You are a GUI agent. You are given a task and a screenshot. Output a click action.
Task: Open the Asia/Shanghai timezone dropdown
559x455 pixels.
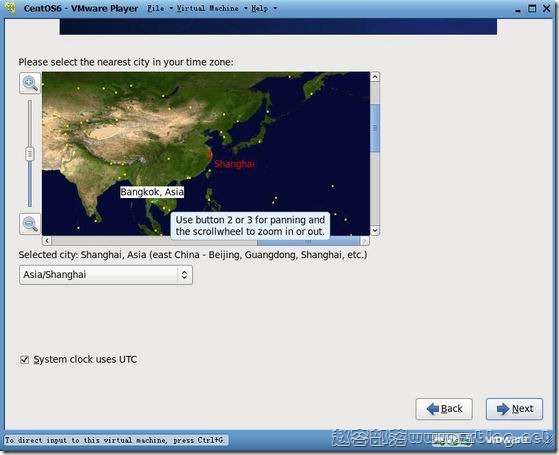[106, 275]
